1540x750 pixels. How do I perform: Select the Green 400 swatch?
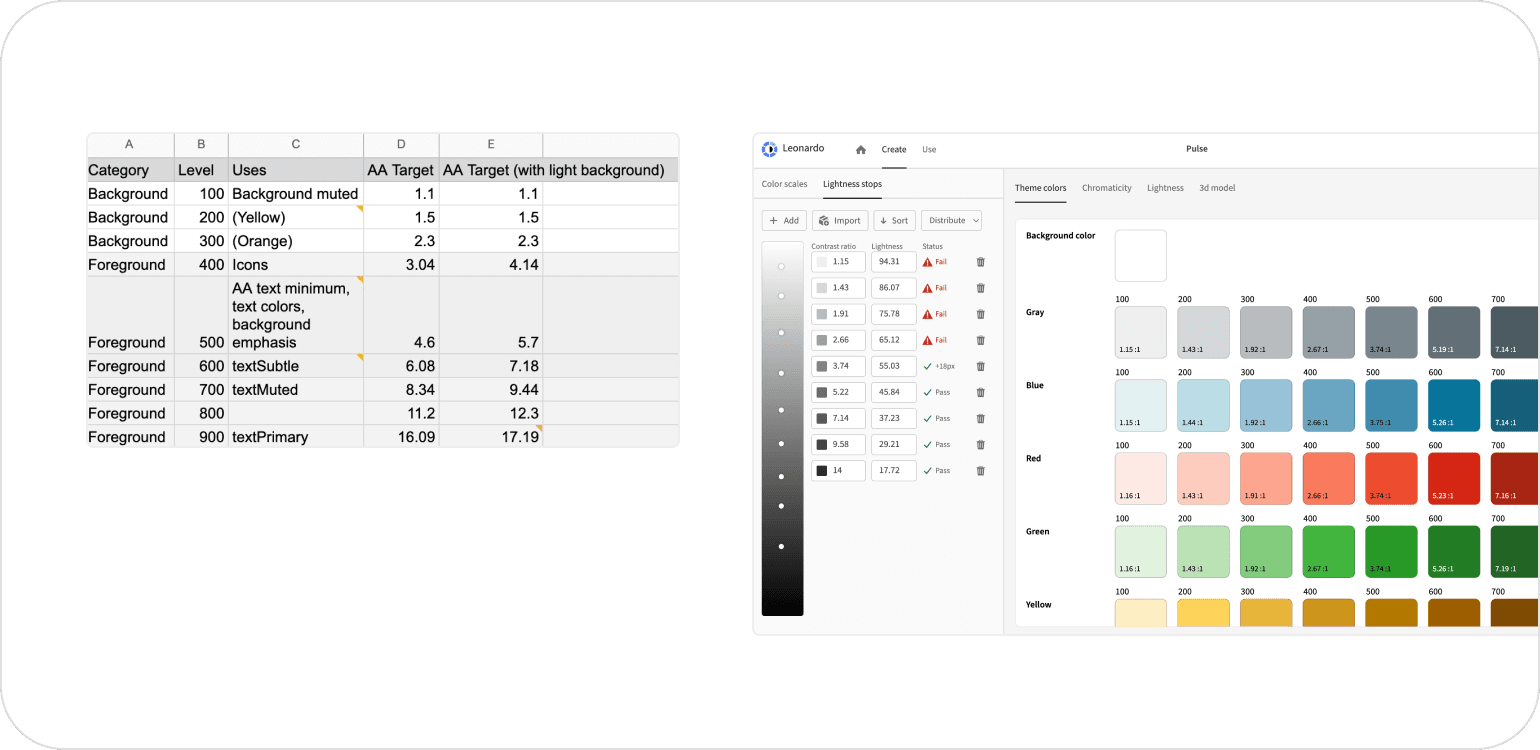pos(1329,551)
